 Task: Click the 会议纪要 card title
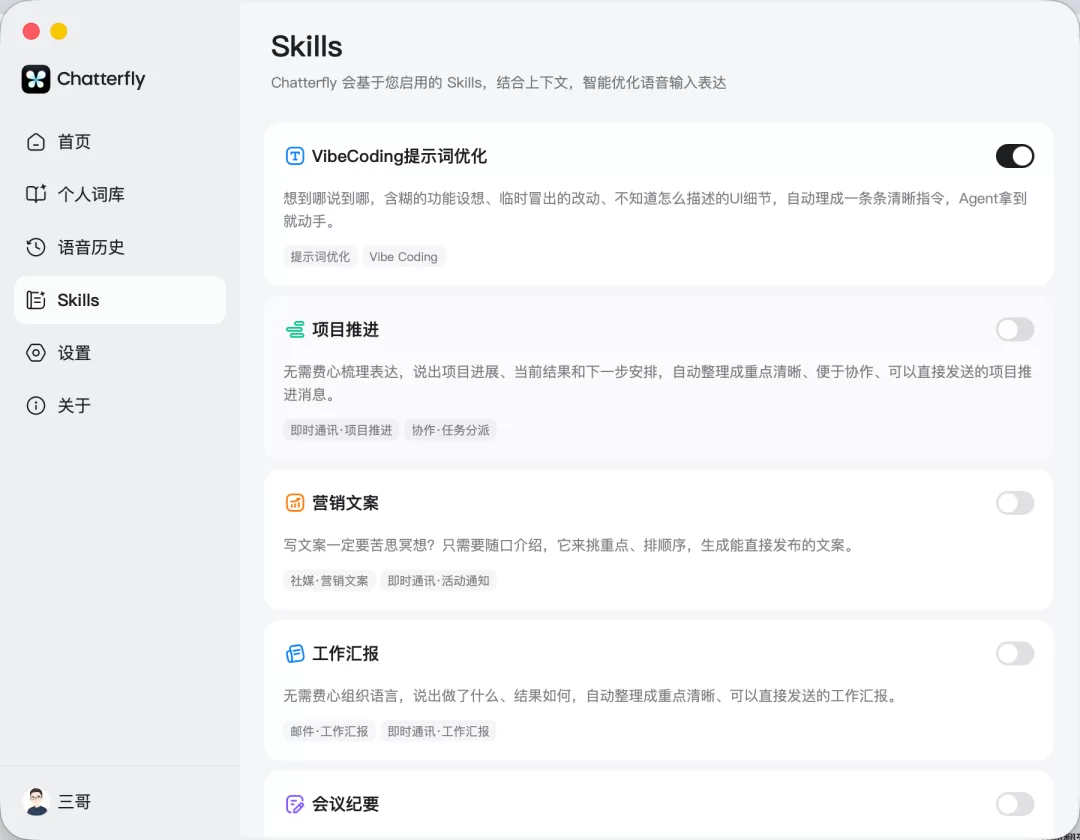click(x=346, y=804)
